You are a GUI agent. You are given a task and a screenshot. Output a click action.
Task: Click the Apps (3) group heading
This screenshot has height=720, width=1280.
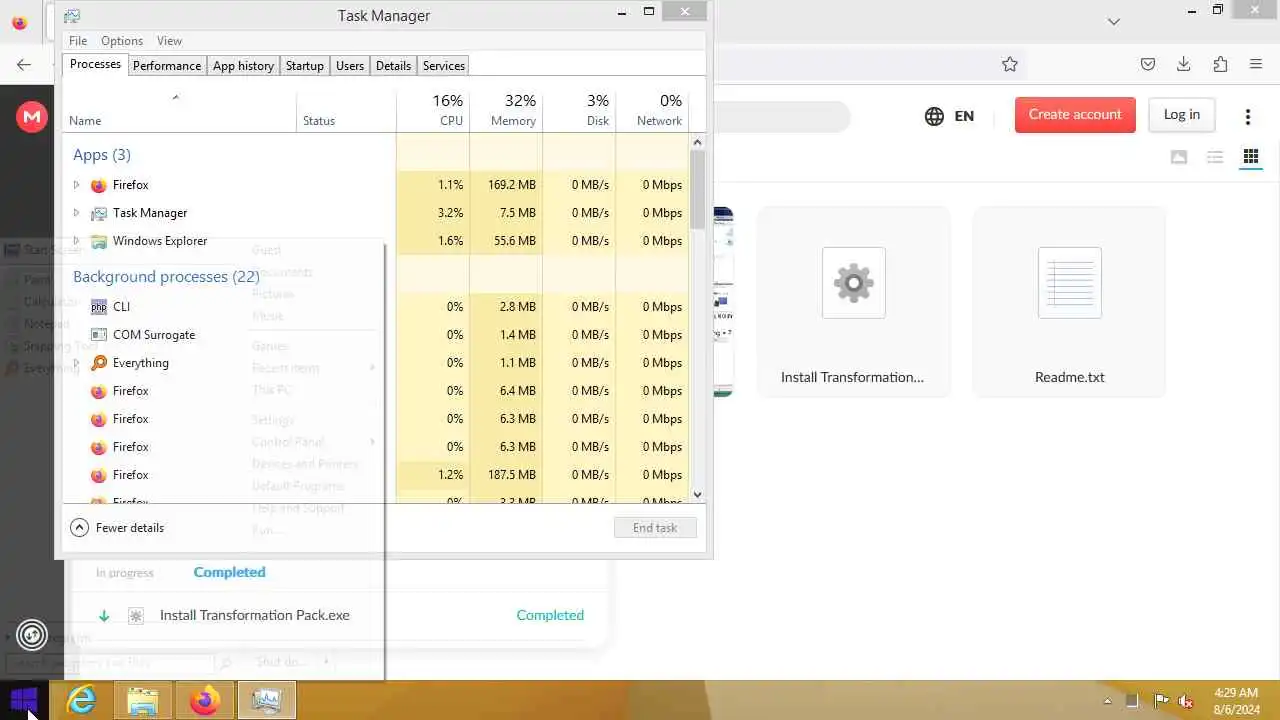(x=102, y=155)
